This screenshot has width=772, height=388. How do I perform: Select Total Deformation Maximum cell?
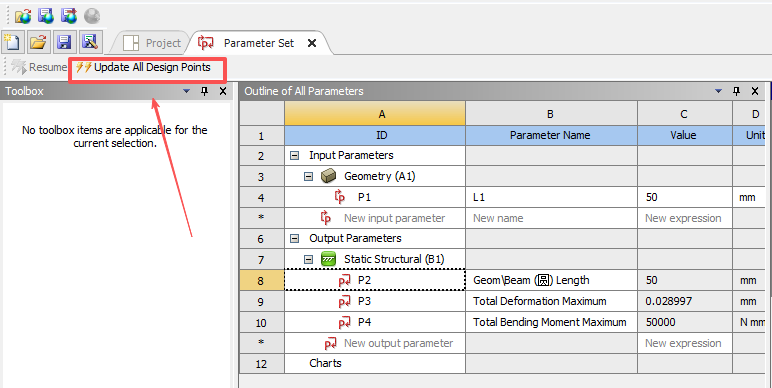tap(551, 301)
